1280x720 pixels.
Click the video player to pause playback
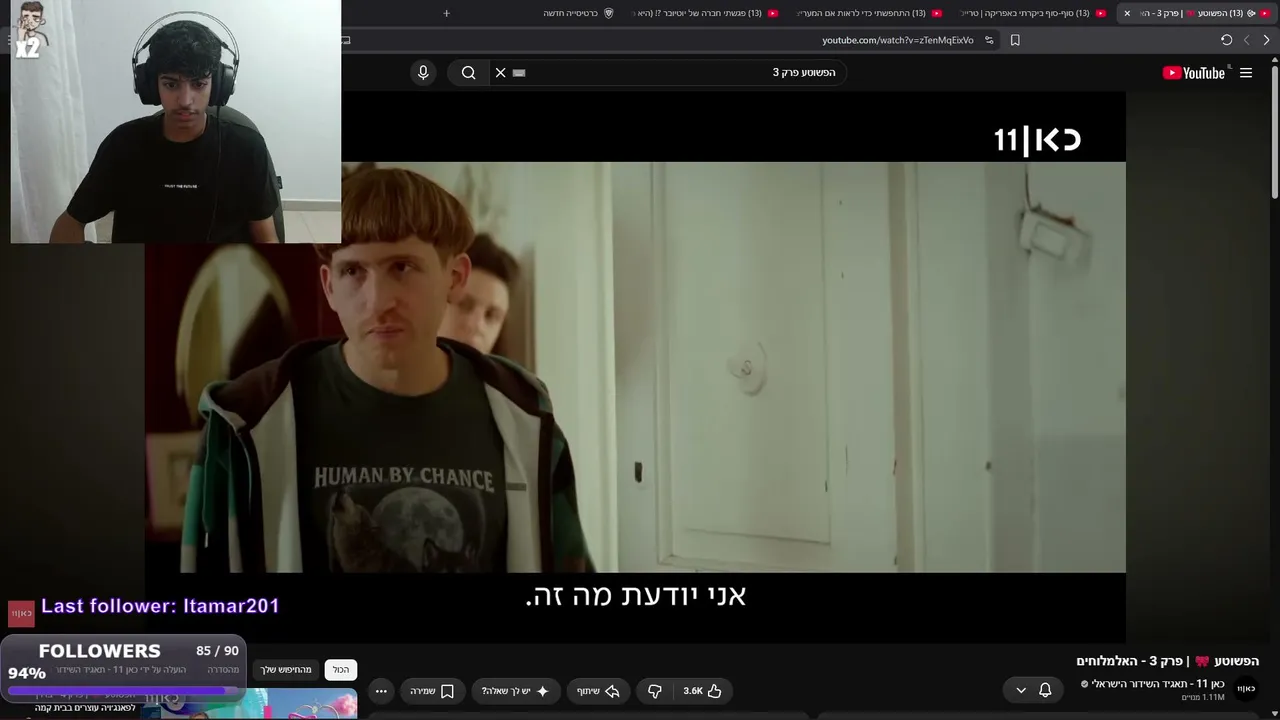(x=635, y=367)
